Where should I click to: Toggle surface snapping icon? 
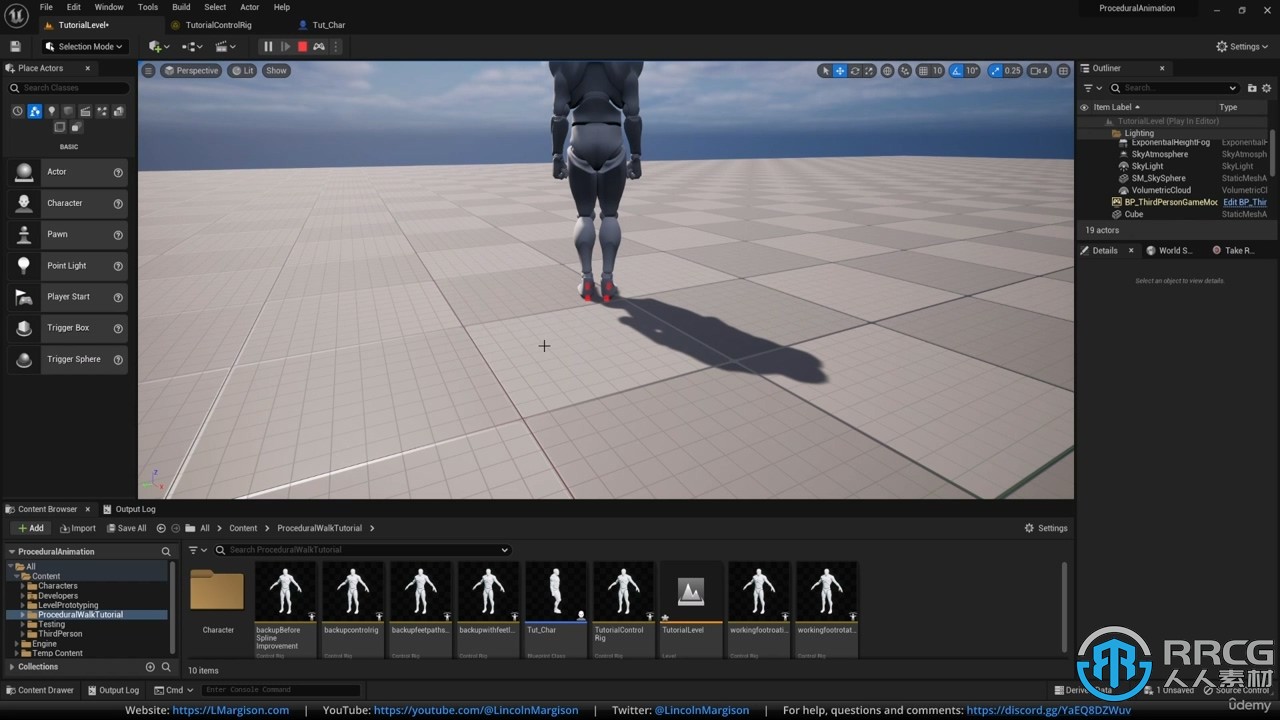tap(905, 71)
